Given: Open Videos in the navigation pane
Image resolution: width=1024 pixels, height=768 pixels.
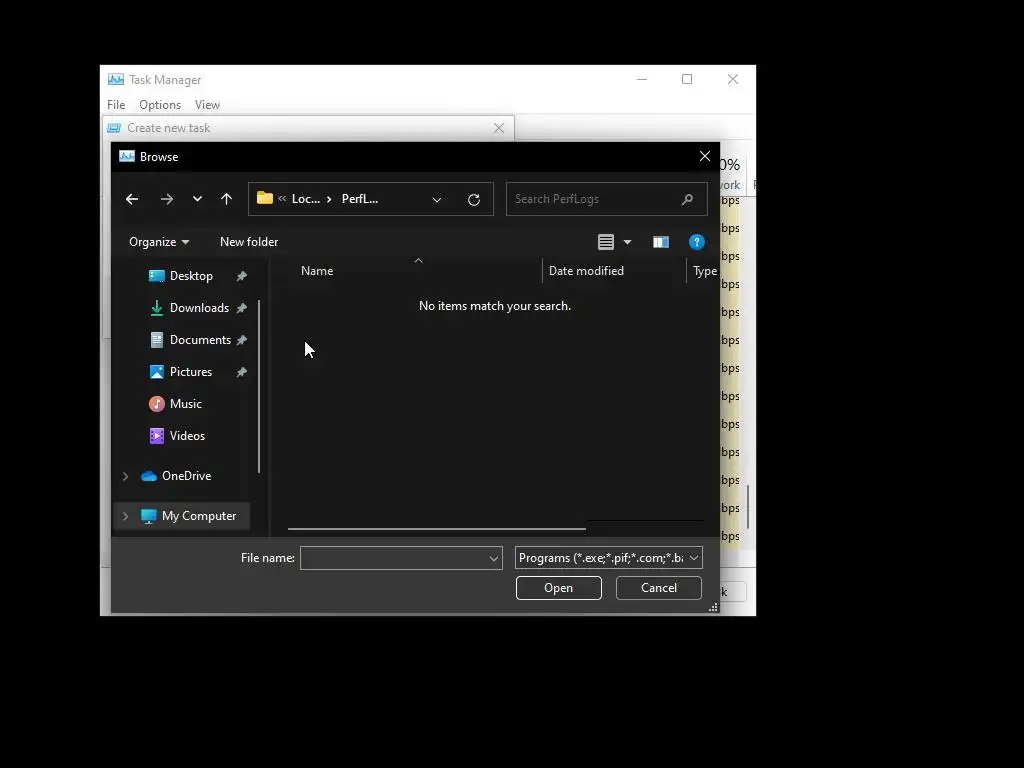Looking at the screenshot, I should 187,436.
